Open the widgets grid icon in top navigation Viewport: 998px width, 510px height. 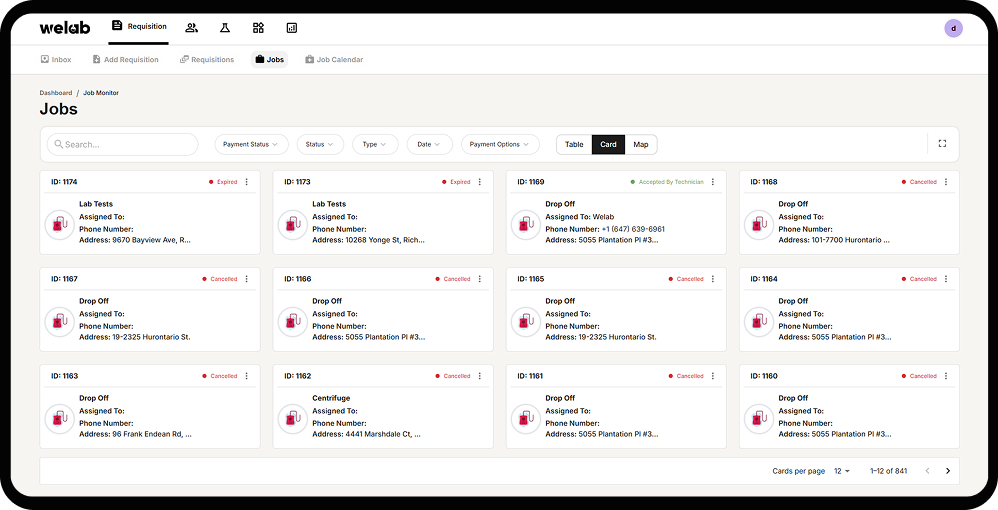coord(258,28)
